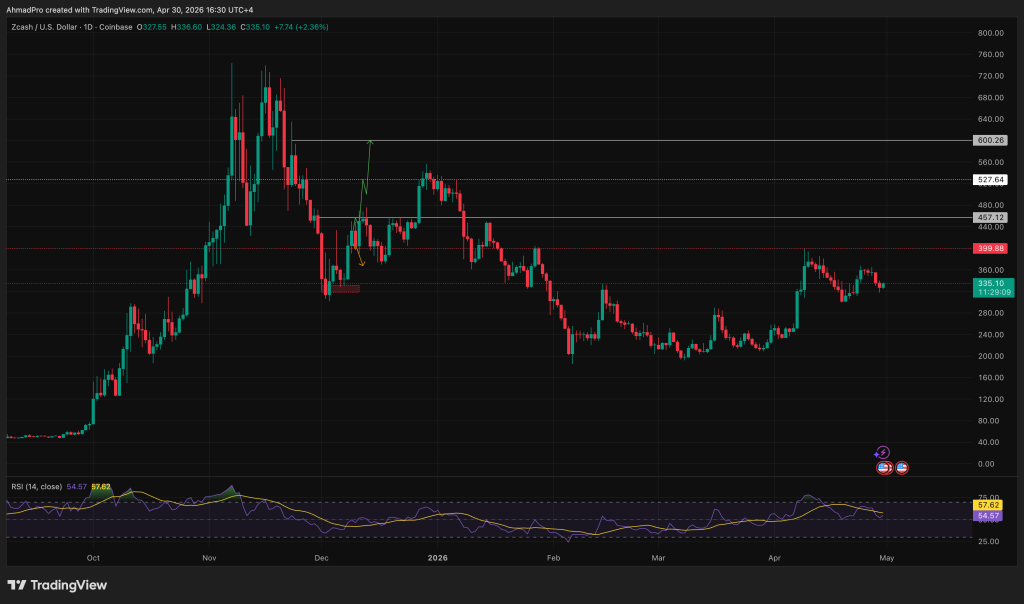Click the green upward projection arrow tip
Image resolution: width=1024 pixels, height=604 pixels.
click(370, 142)
